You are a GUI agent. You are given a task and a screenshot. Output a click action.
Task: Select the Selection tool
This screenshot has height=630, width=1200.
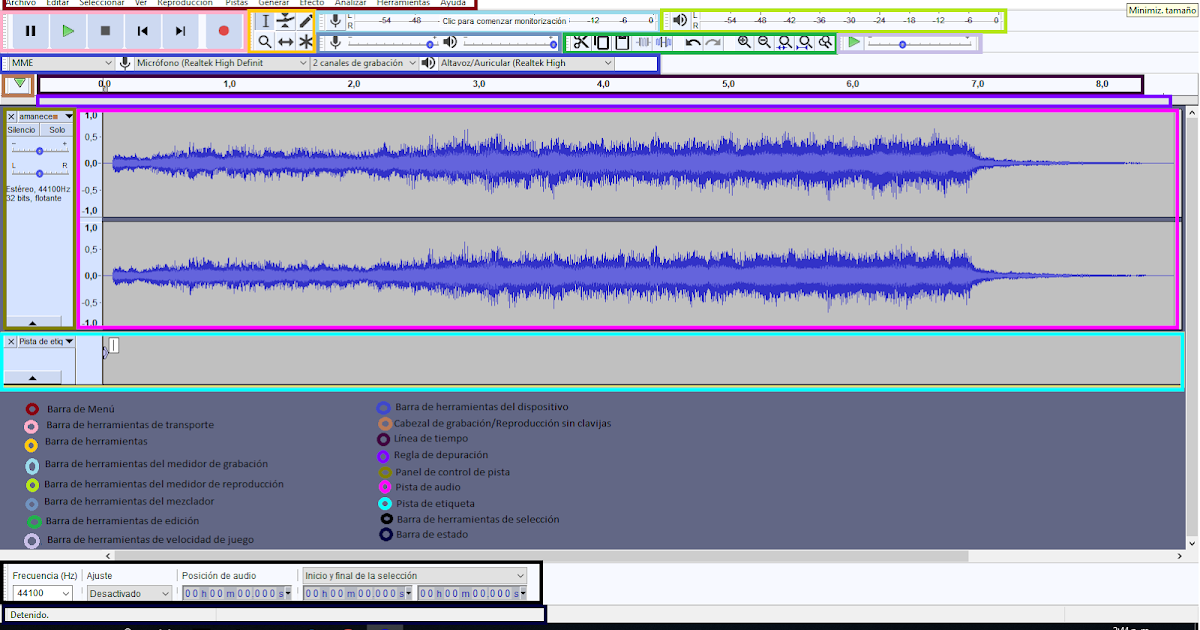(x=266, y=20)
